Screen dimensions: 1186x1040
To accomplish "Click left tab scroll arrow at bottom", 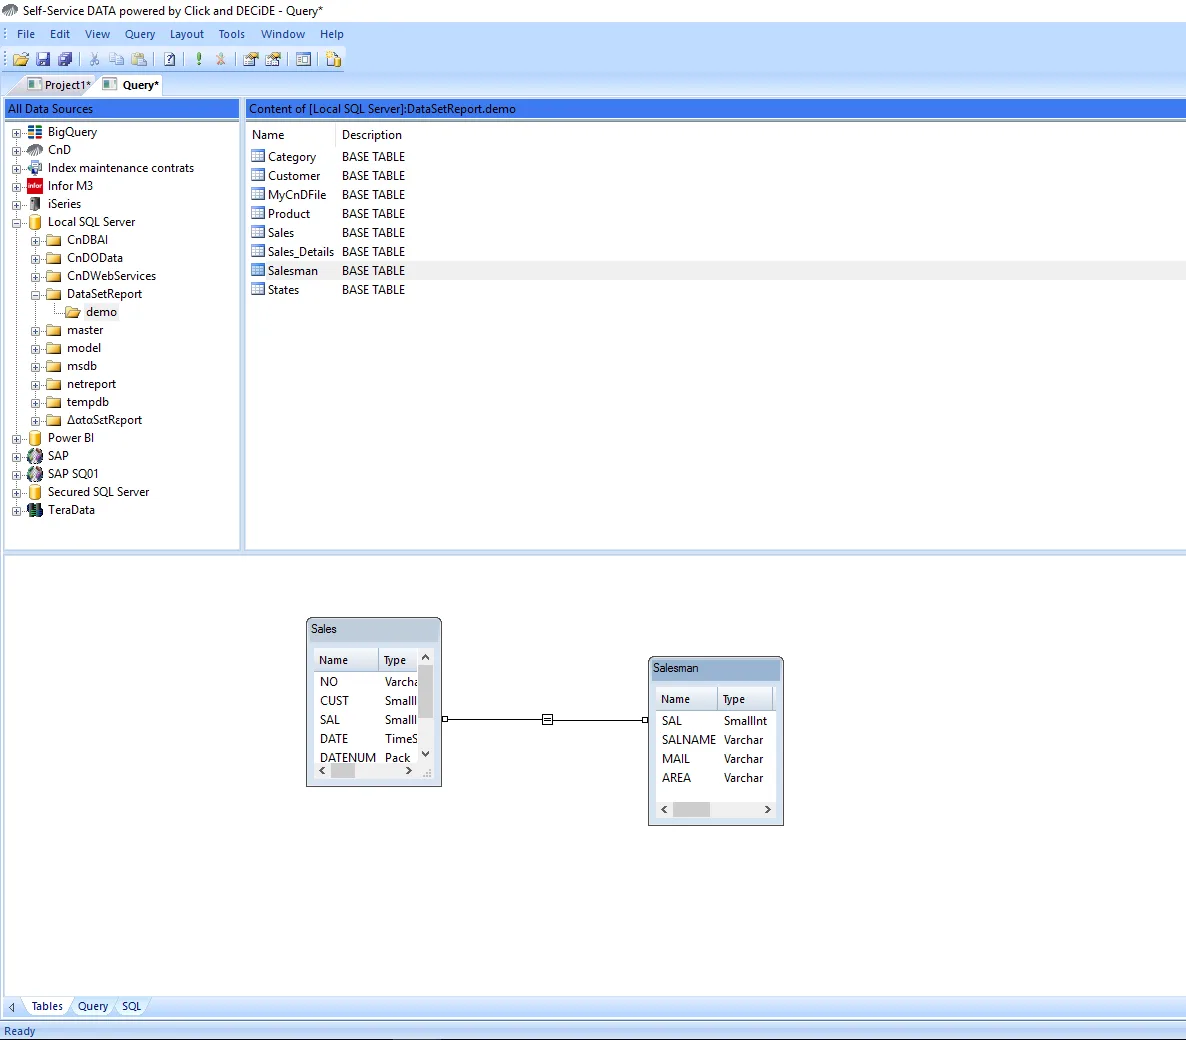I will (x=11, y=1007).
